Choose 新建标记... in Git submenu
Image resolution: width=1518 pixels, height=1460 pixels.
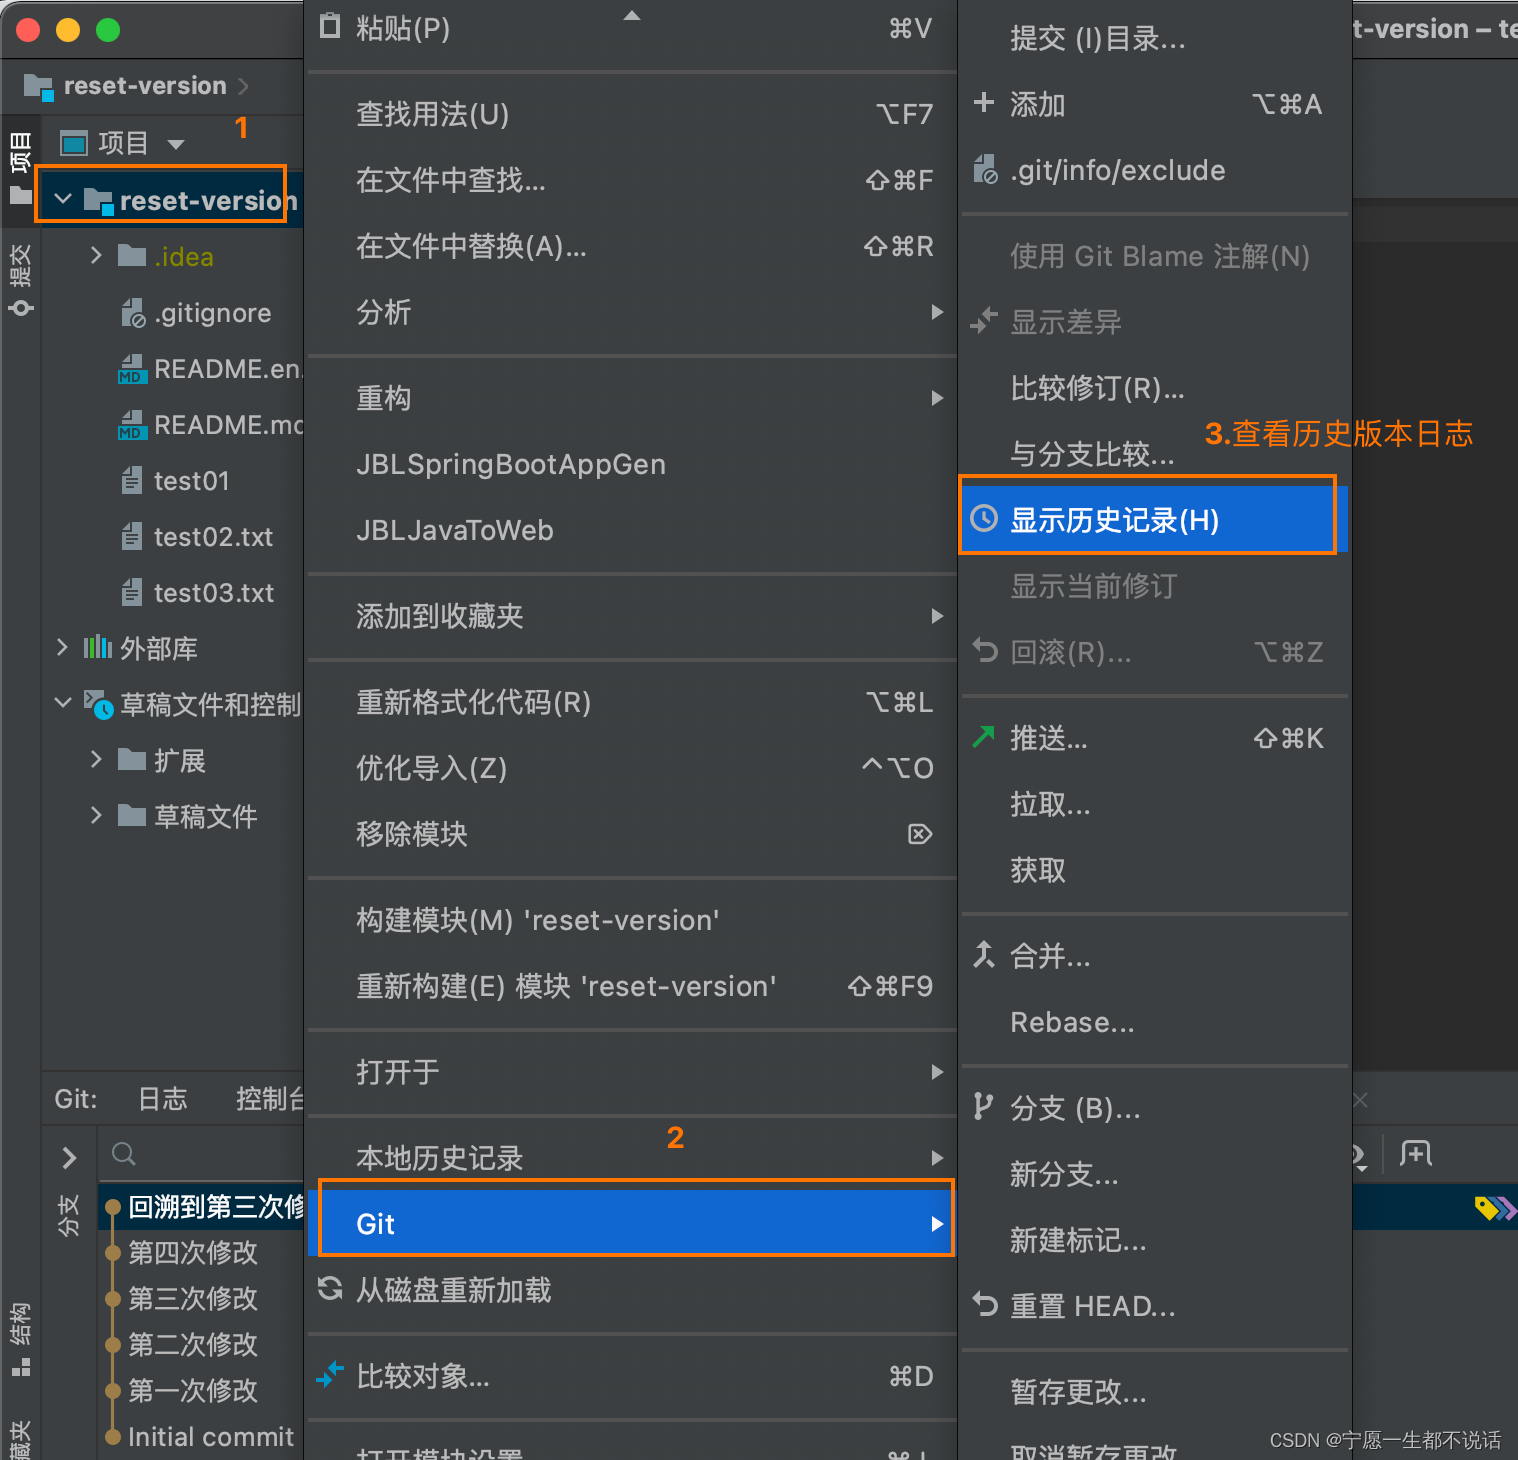[1155, 1240]
